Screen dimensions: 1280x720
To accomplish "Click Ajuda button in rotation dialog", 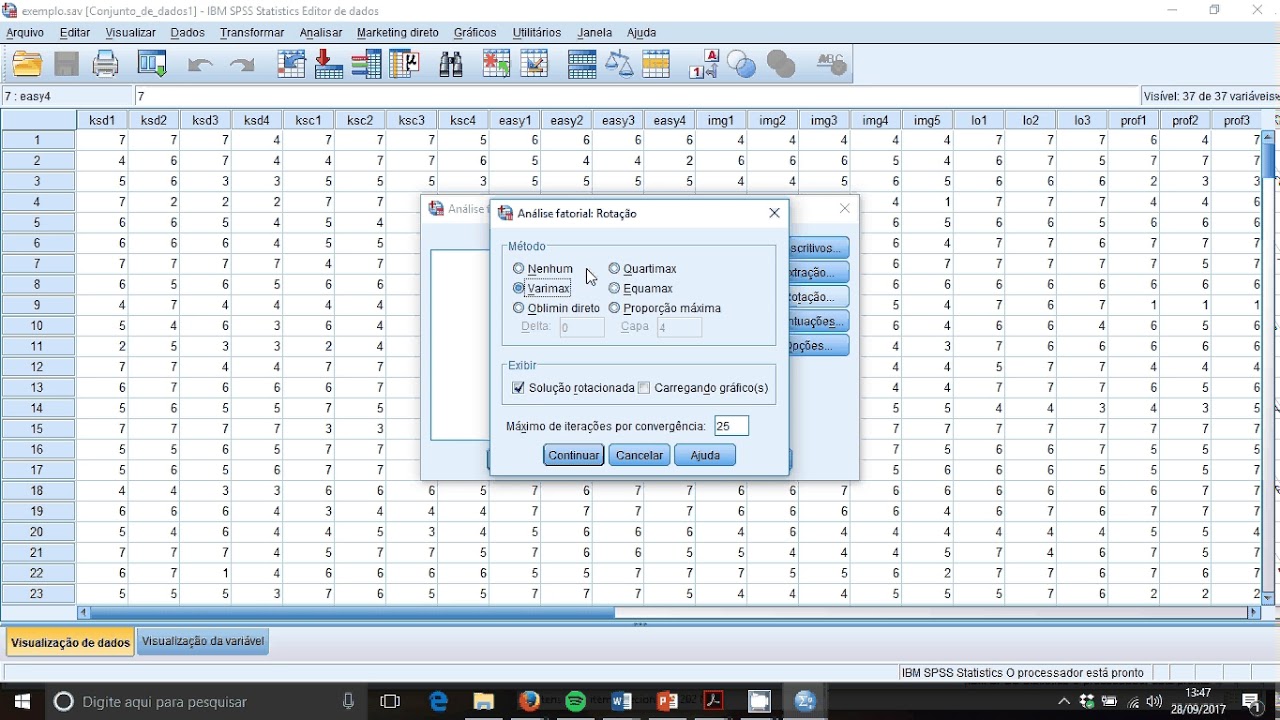I will click(x=705, y=455).
